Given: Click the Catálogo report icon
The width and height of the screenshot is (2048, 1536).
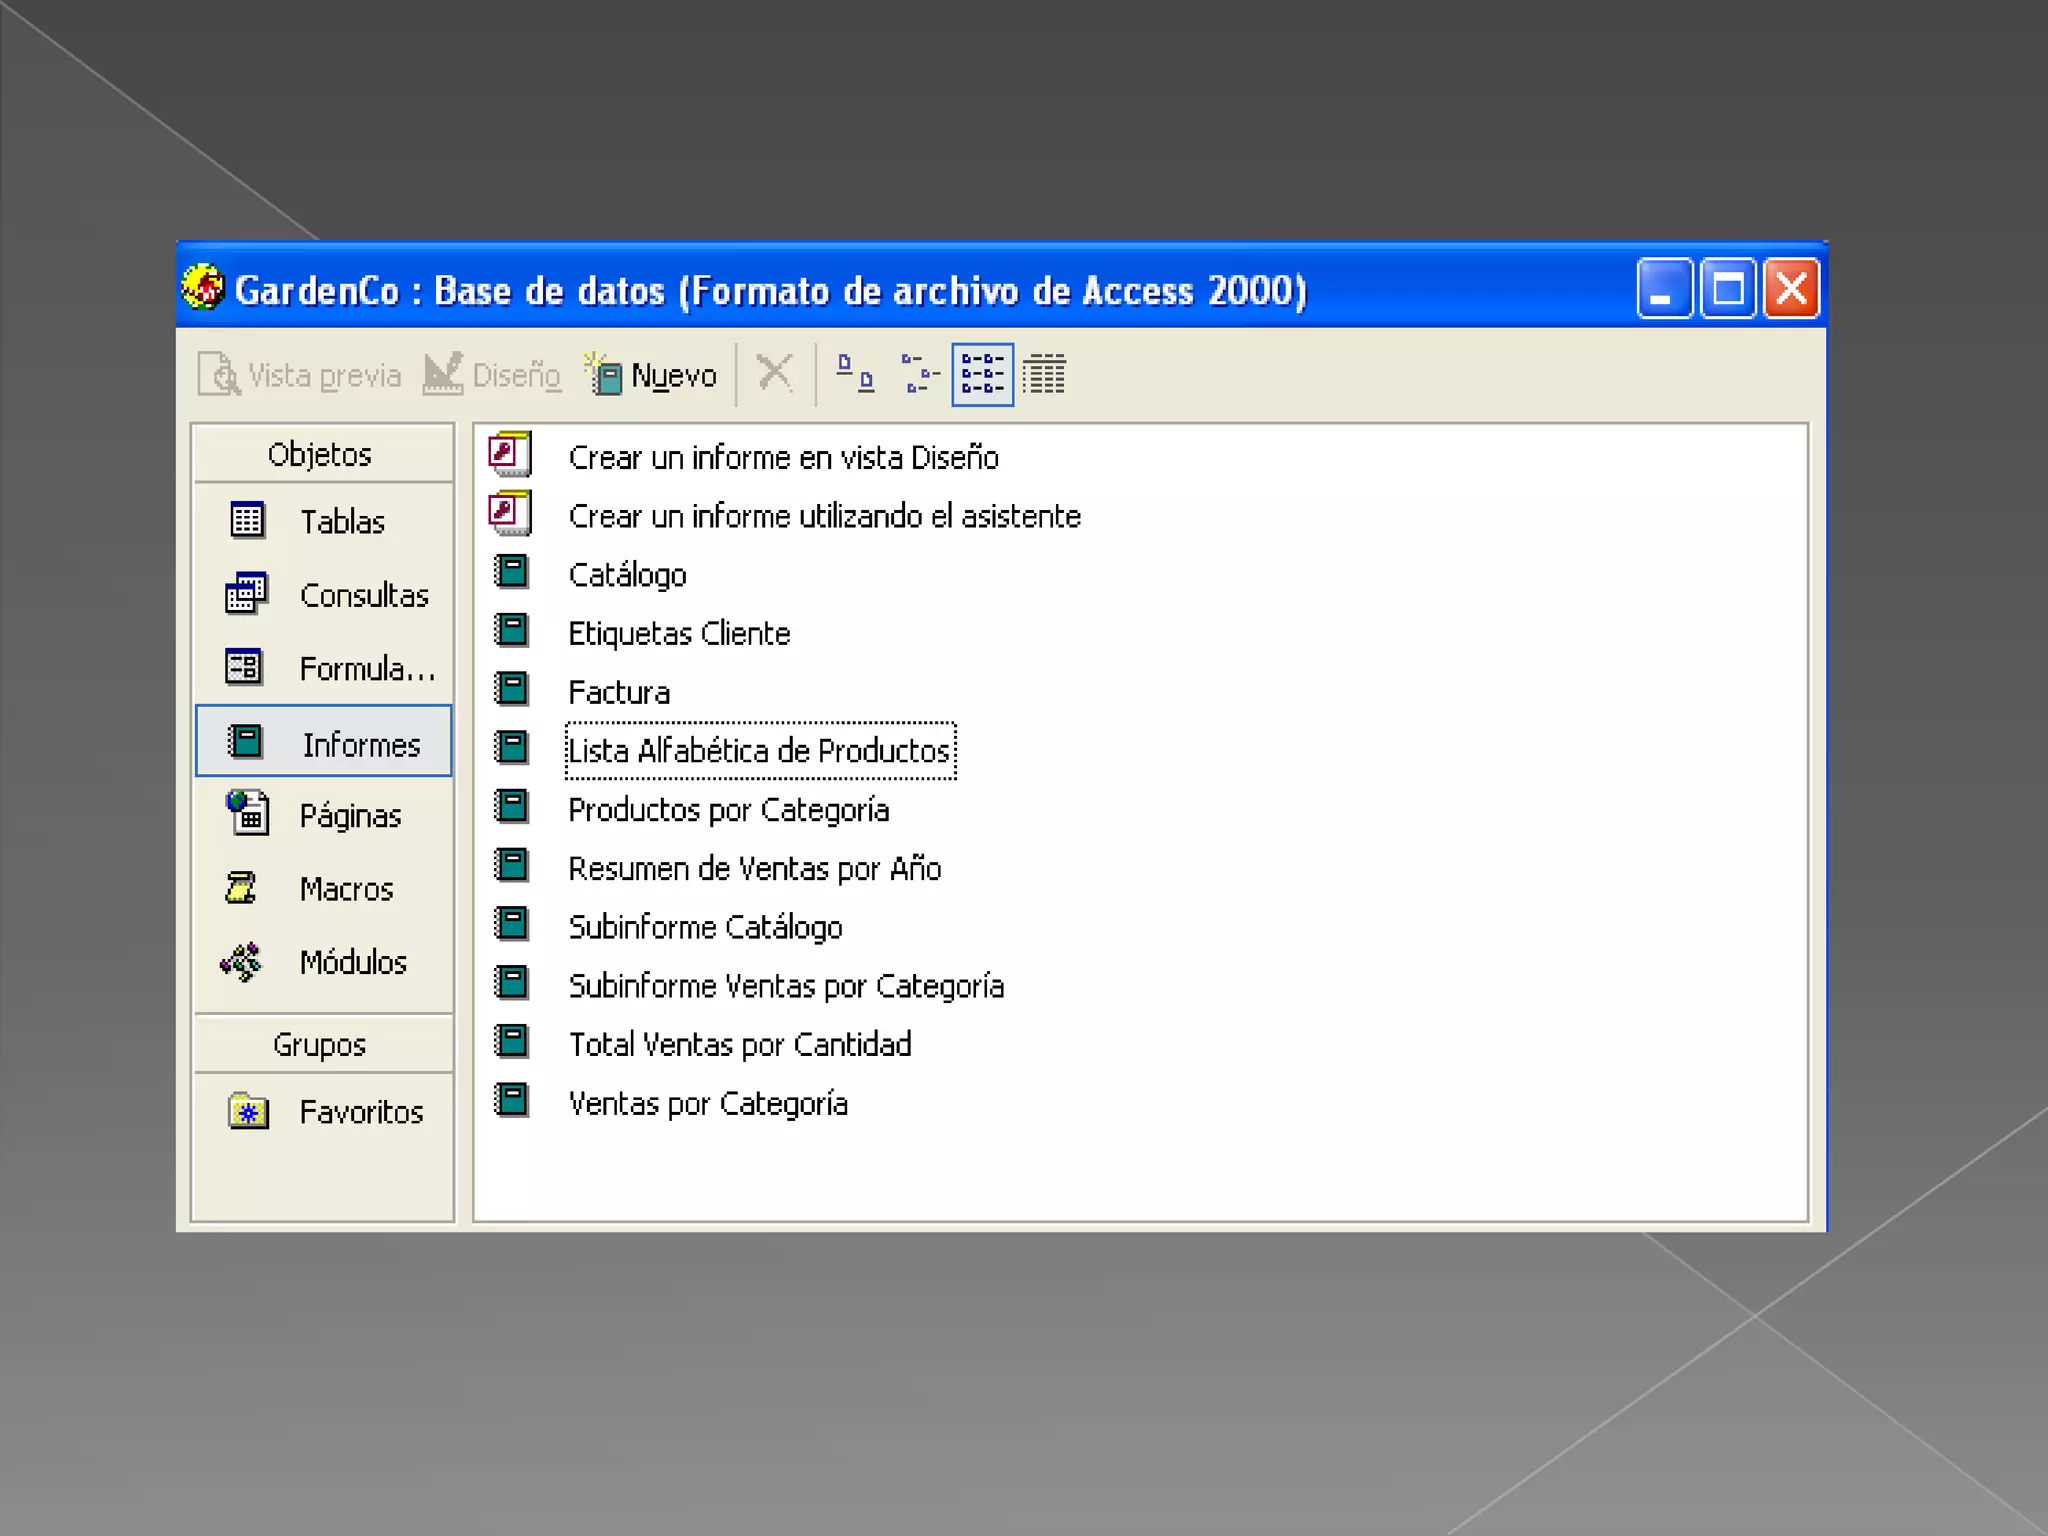Looking at the screenshot, I should click(512, 572).
